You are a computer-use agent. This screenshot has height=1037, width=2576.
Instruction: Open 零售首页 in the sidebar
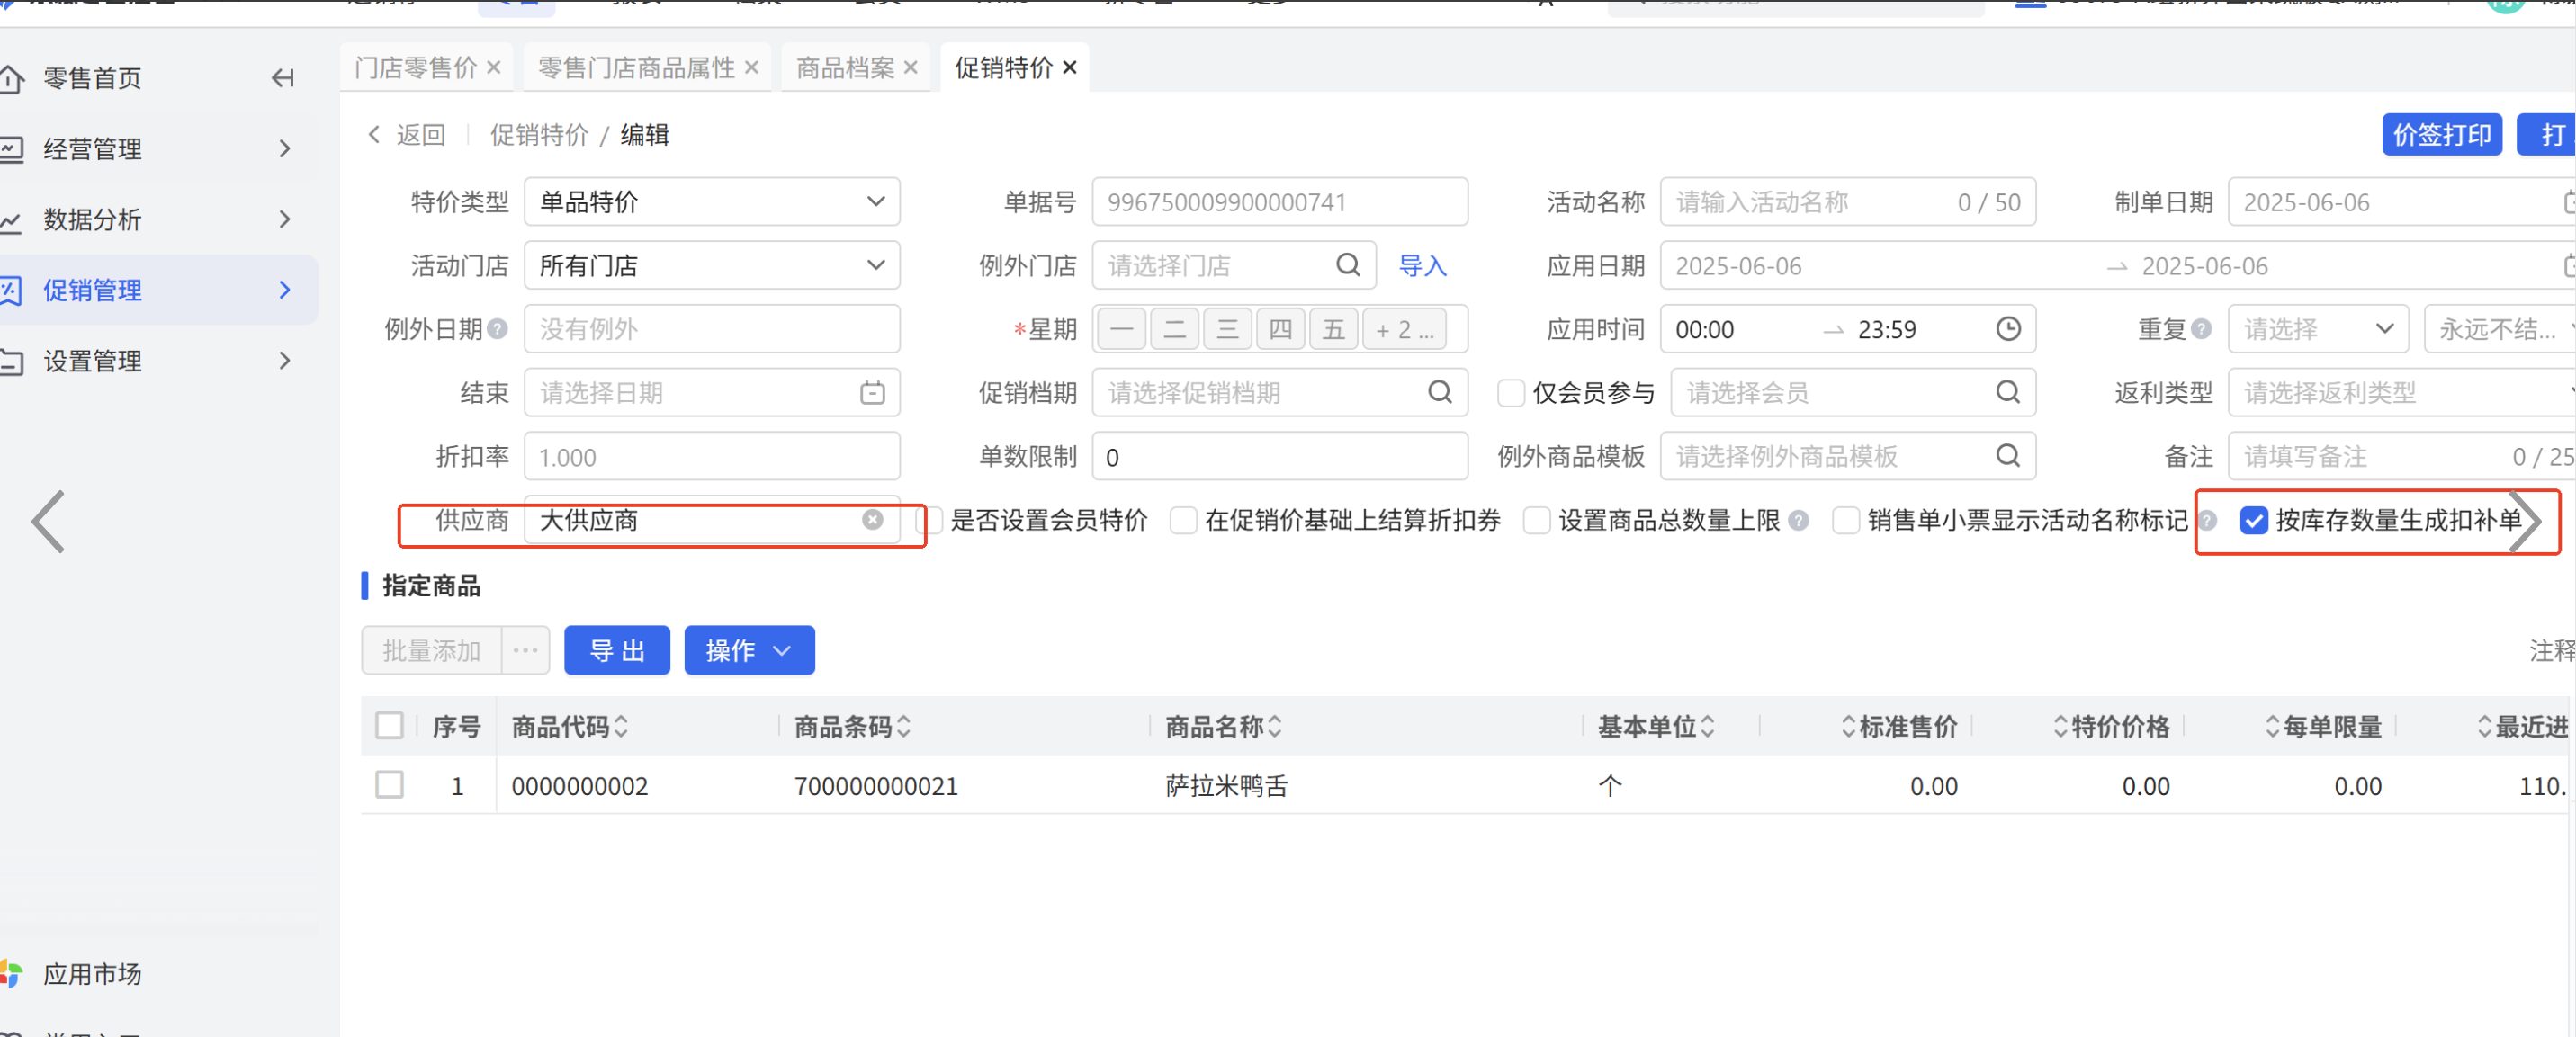92,78
